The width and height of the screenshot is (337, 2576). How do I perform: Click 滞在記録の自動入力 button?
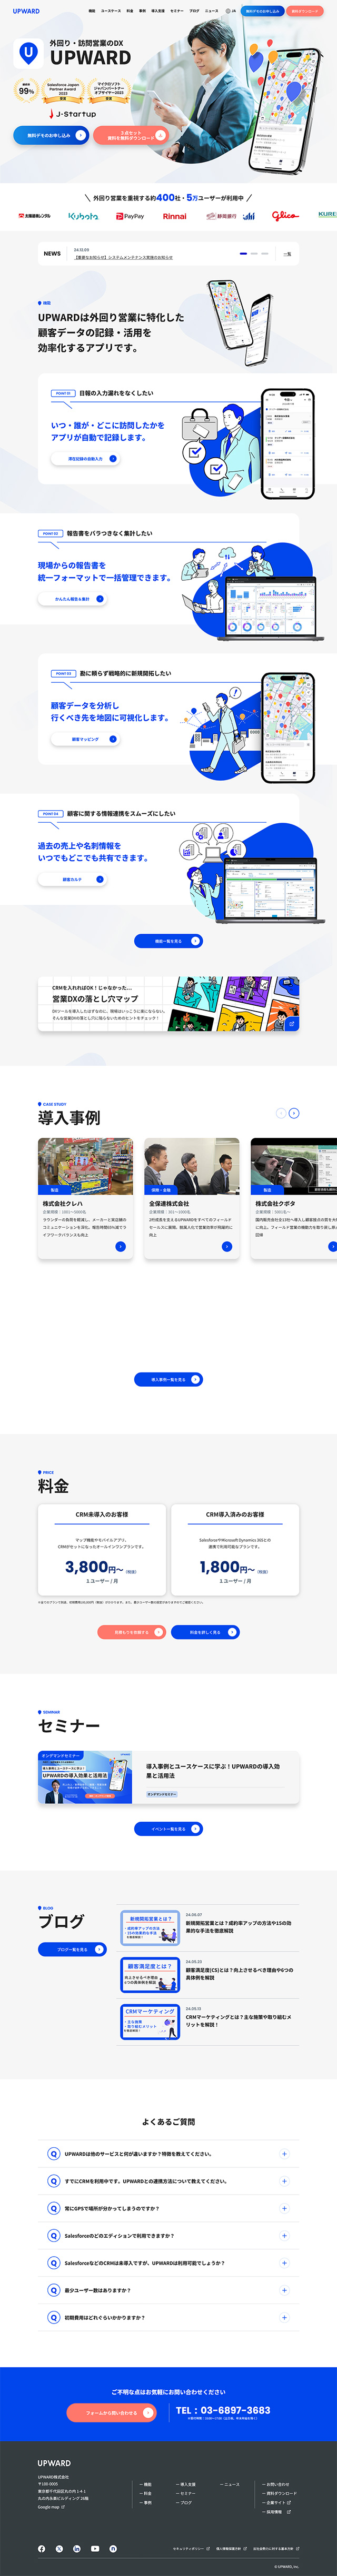tap(86, 458)
